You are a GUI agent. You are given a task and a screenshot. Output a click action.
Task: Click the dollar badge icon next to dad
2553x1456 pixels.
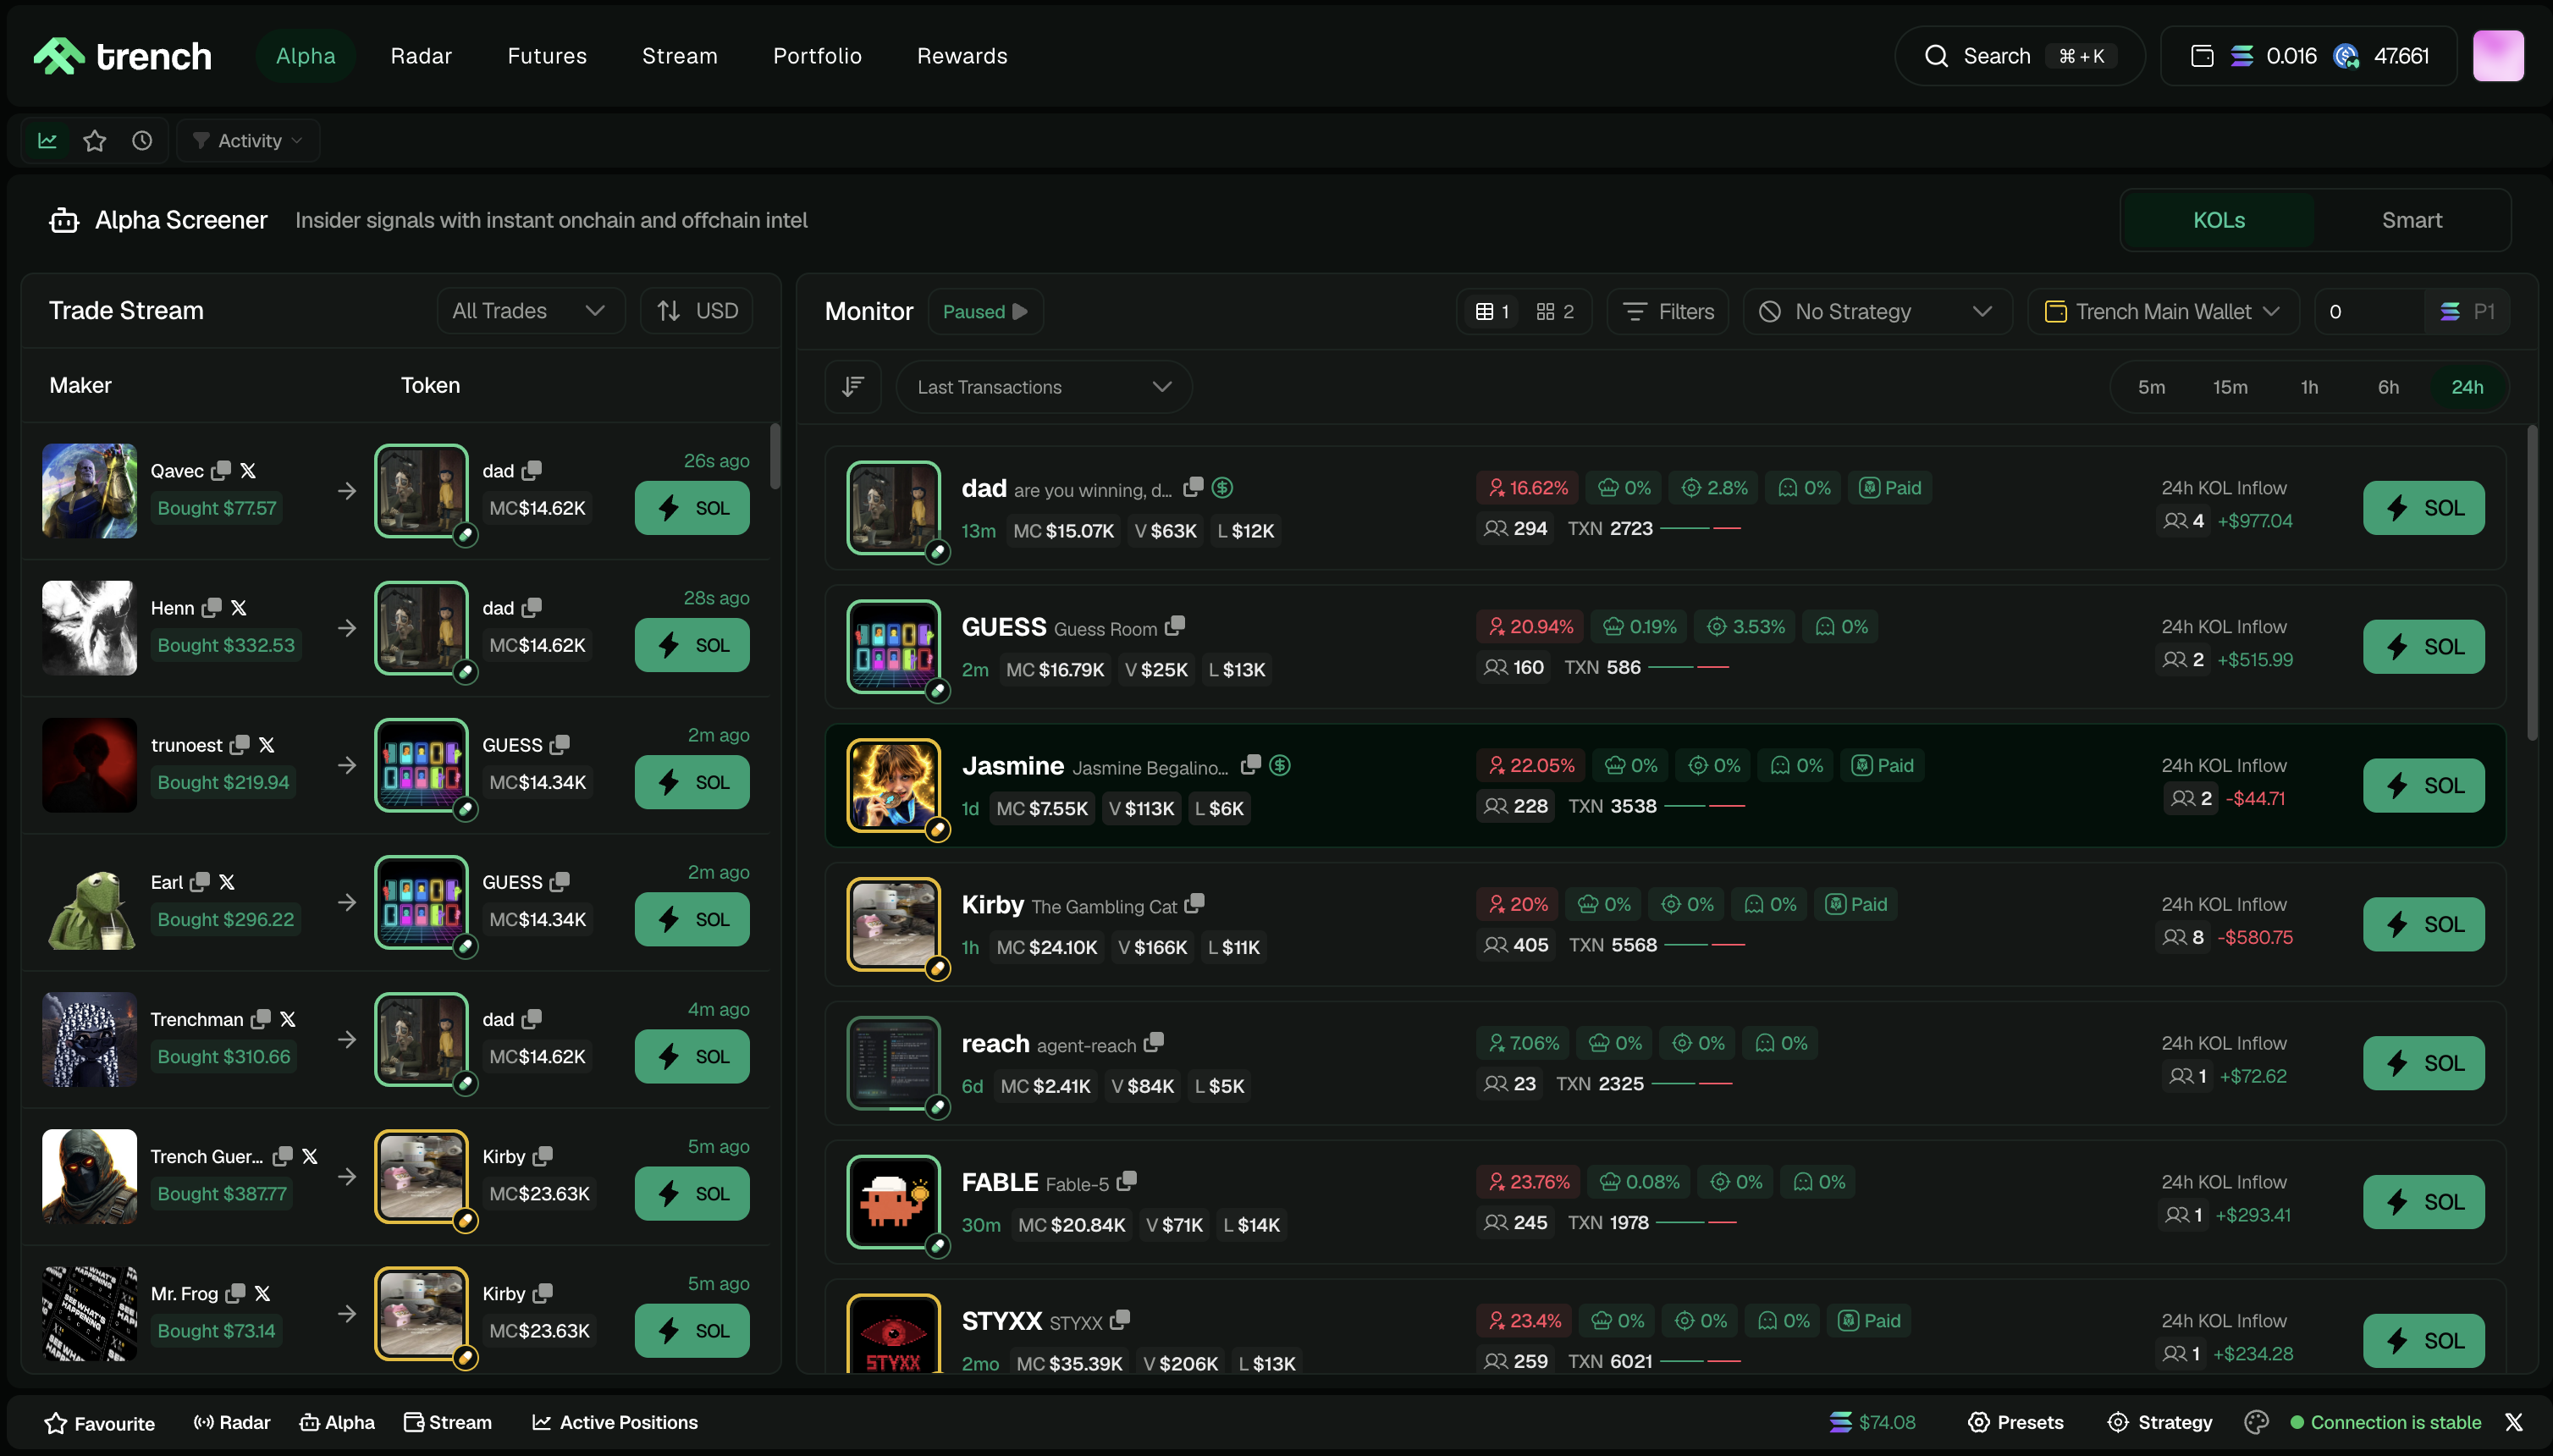(1222, 487)
